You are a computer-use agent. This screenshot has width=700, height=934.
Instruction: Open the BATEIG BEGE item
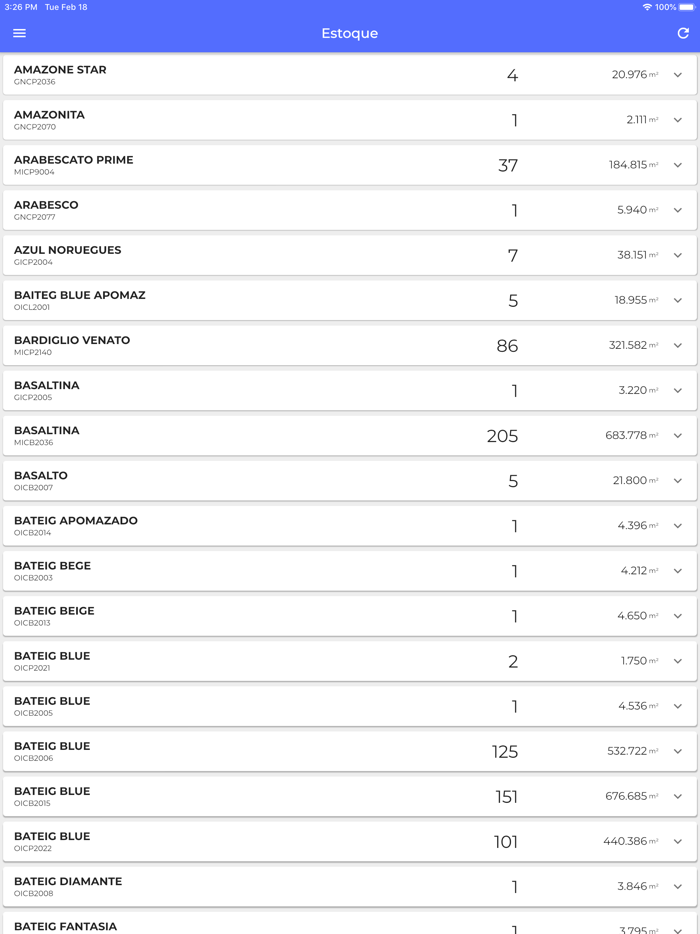(x=52, y=570)
